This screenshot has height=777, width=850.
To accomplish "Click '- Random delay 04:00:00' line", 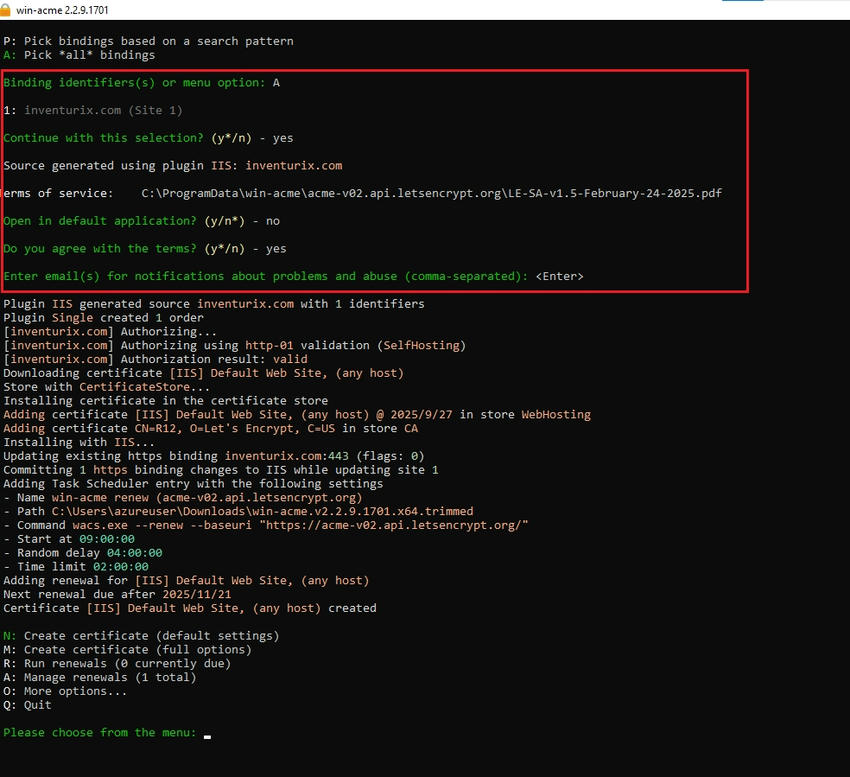I will [x=83, y=553].
